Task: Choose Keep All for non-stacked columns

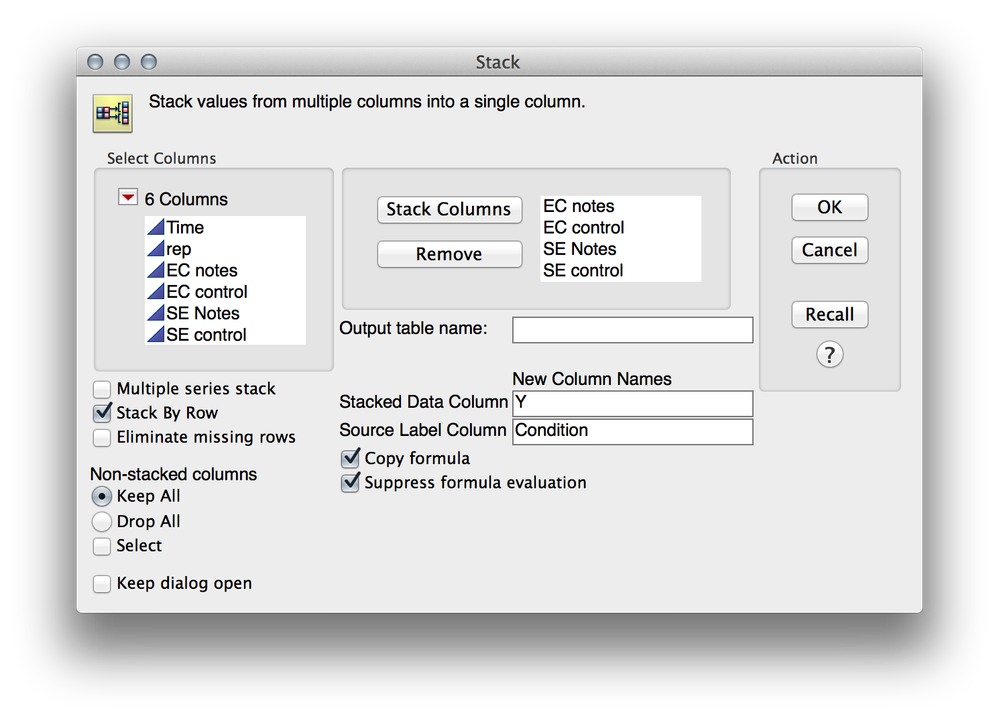Action: [102, 496]
